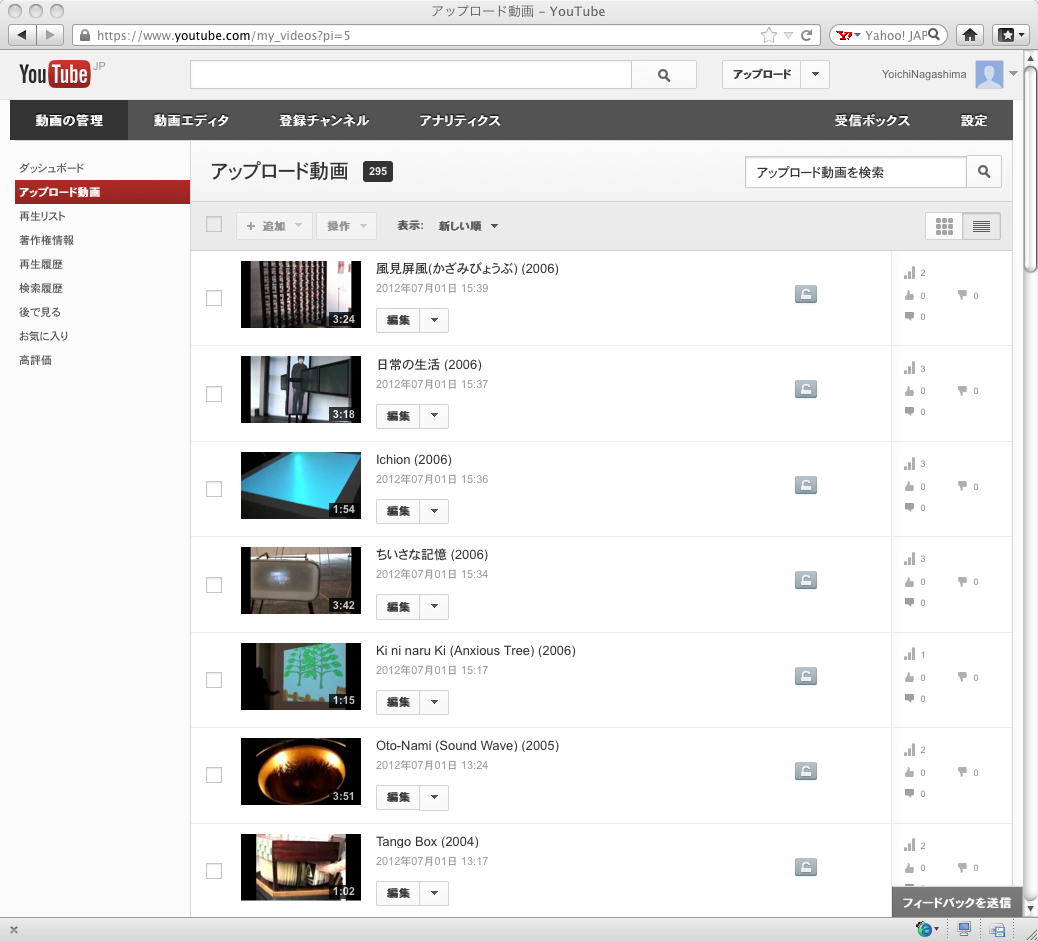Click the アップロード動画を検索 field
This screenshot has width=1038, height=941.
(x=855, y=172)
